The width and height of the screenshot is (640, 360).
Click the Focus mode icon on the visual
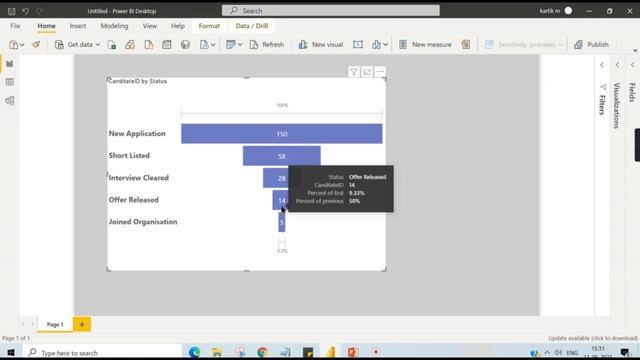tap(367, 72)
